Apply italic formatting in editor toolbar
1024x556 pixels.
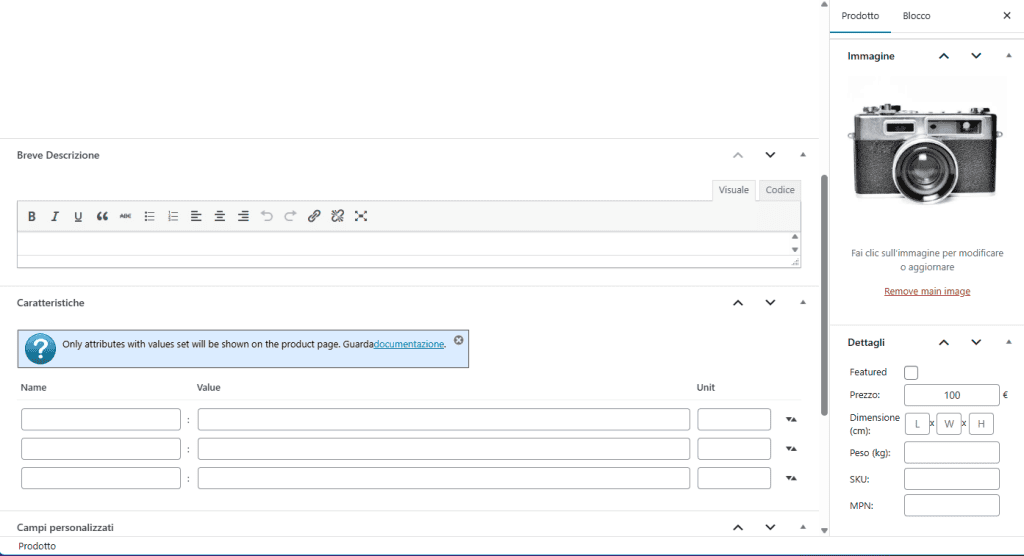coord(55,216)
